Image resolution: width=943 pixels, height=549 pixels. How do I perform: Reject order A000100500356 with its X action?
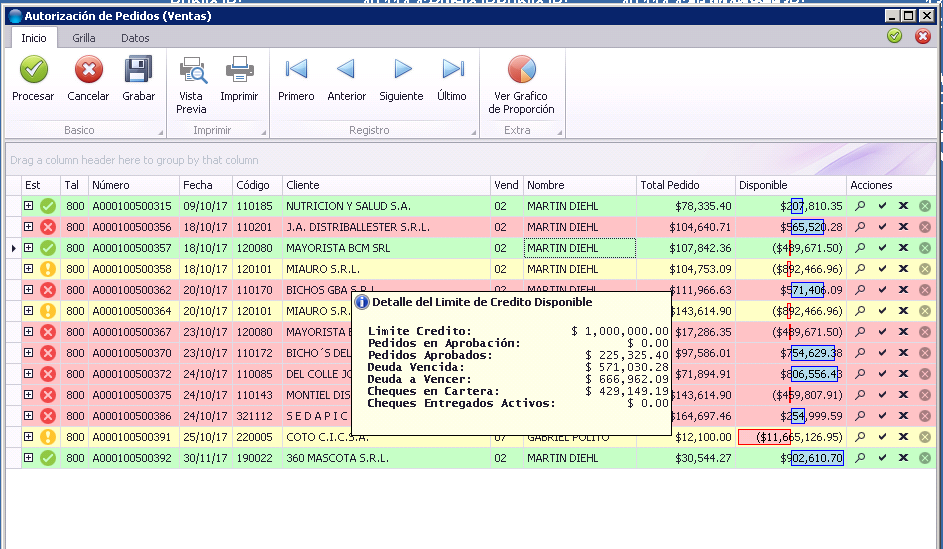tap(903, 227)
